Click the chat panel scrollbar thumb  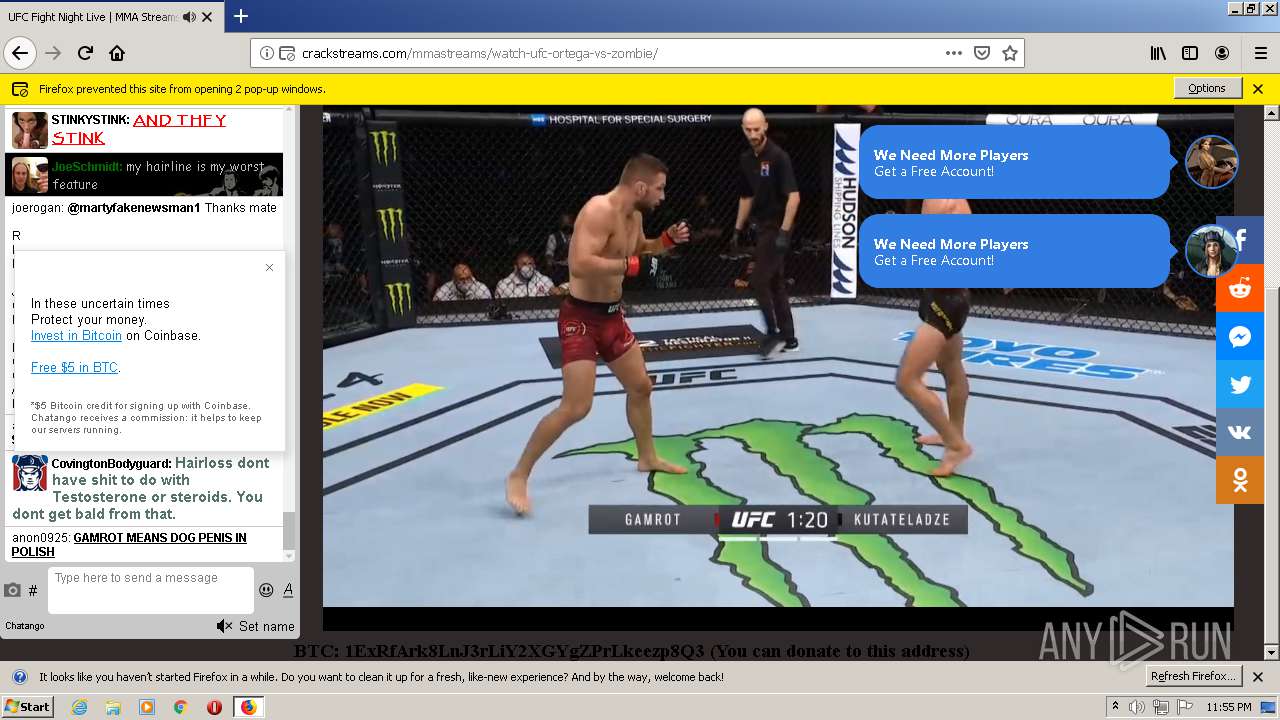[x=289, y=530]
